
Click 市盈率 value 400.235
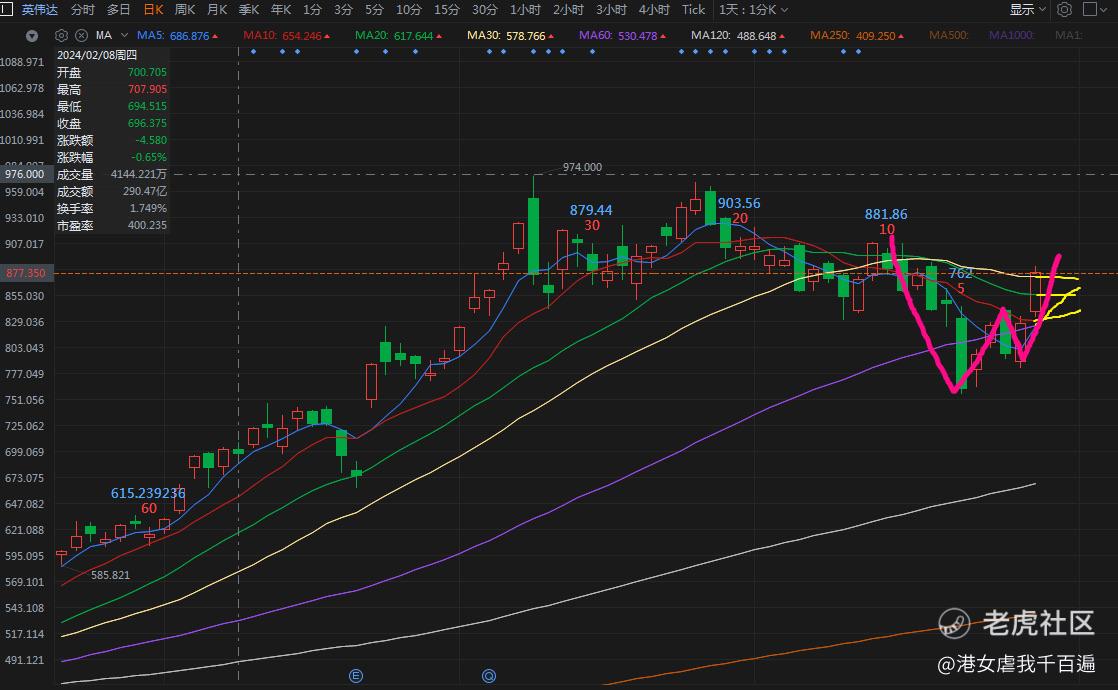click(147, 225)
